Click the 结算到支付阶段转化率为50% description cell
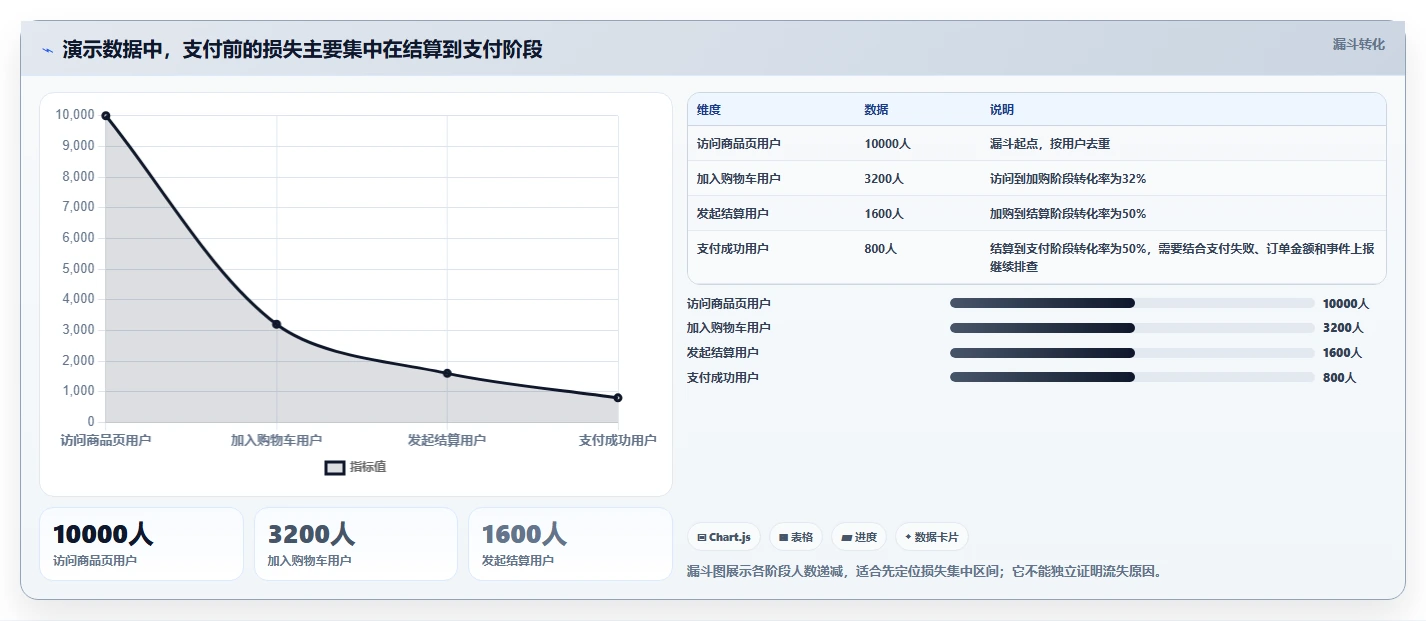 1182,258
